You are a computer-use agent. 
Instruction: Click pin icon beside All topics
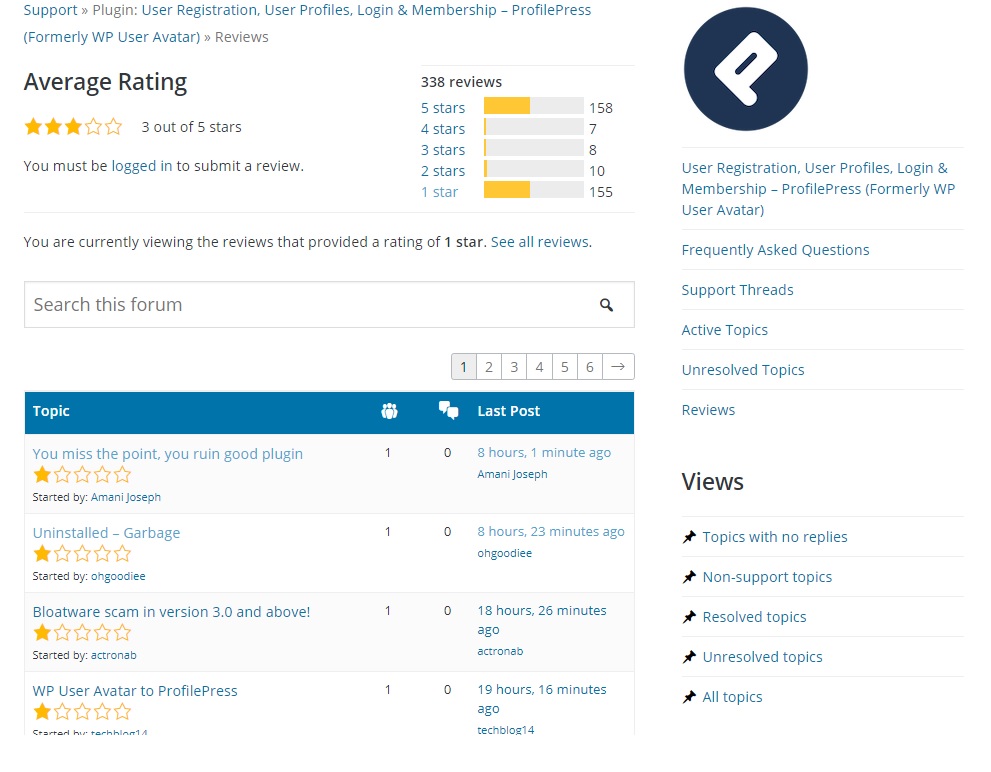689,697
